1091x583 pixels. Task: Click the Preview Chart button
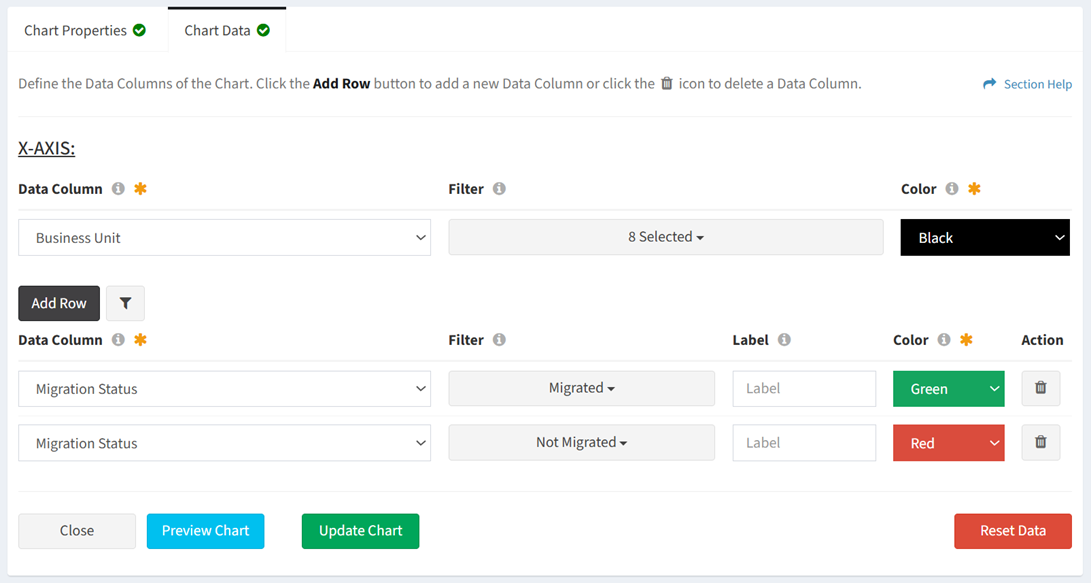coord(205,531)
